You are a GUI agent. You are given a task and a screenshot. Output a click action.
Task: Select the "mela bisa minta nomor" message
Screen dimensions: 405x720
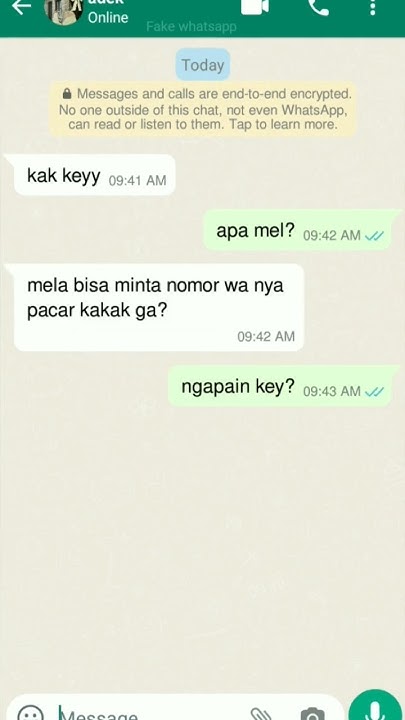click(x=158, y=307)
